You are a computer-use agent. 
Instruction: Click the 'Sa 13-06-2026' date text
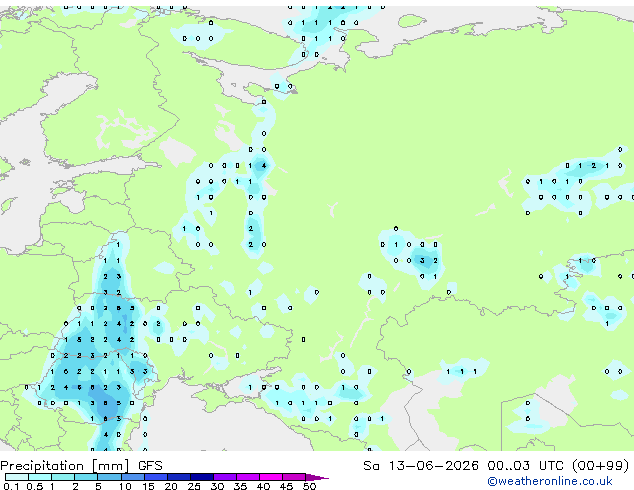(421, 466)
